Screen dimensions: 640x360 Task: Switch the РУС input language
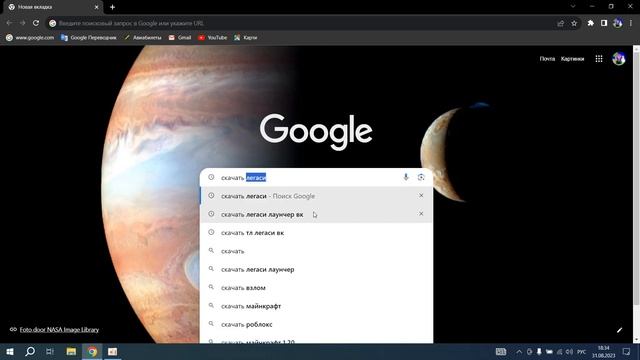[582, 352]
